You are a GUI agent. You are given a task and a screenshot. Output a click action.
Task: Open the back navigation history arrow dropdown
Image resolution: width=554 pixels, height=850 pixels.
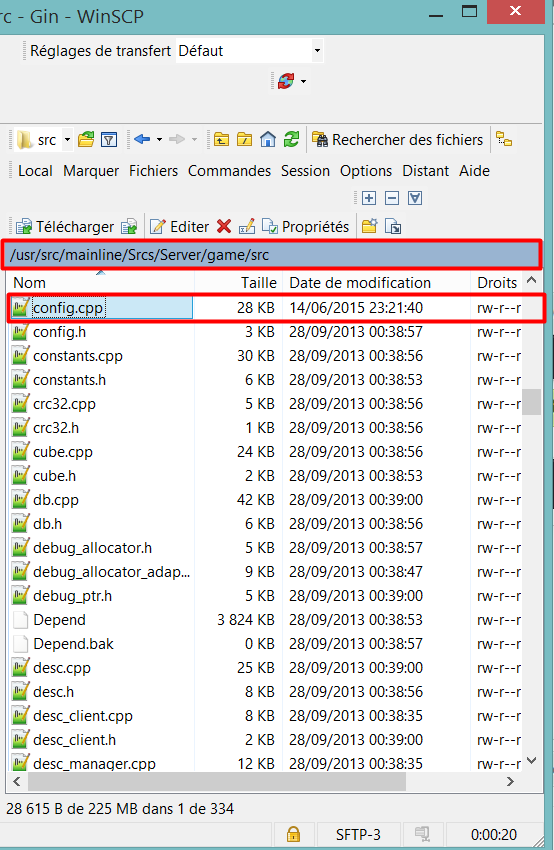[x=159, y=140]
